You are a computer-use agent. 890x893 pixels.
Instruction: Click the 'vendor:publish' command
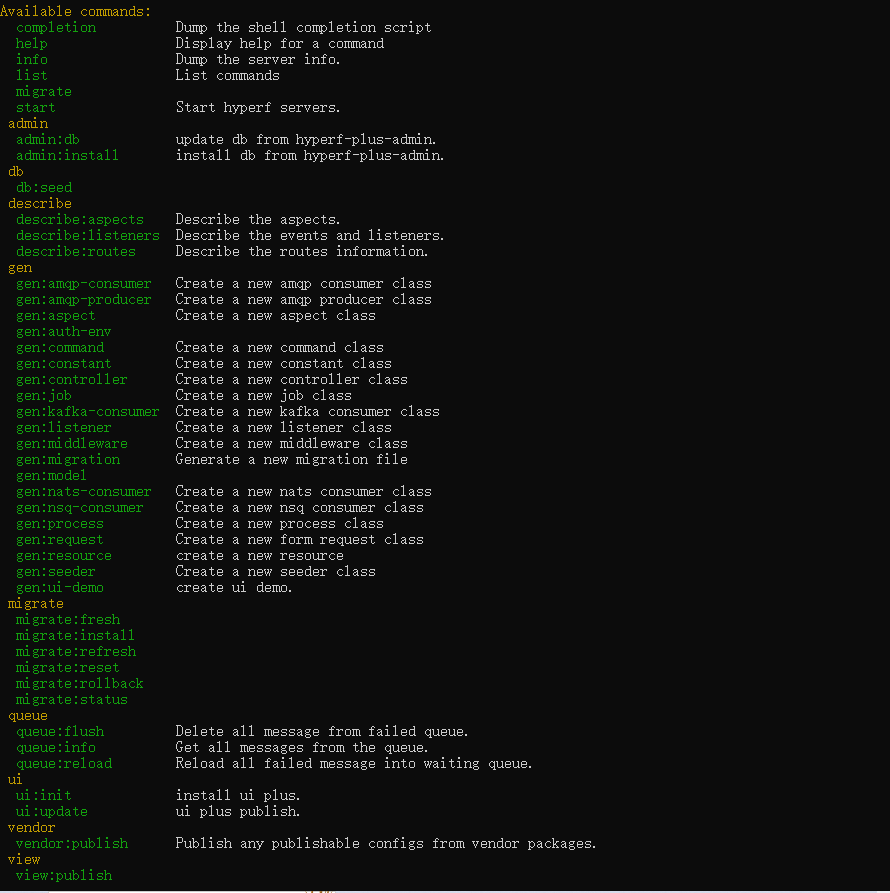point(72,843)
